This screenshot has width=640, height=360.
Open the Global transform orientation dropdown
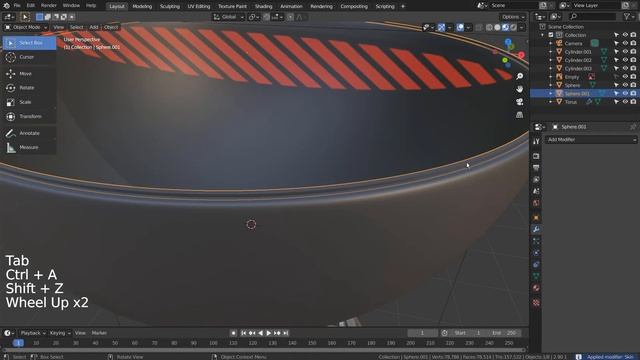(229, 17)
